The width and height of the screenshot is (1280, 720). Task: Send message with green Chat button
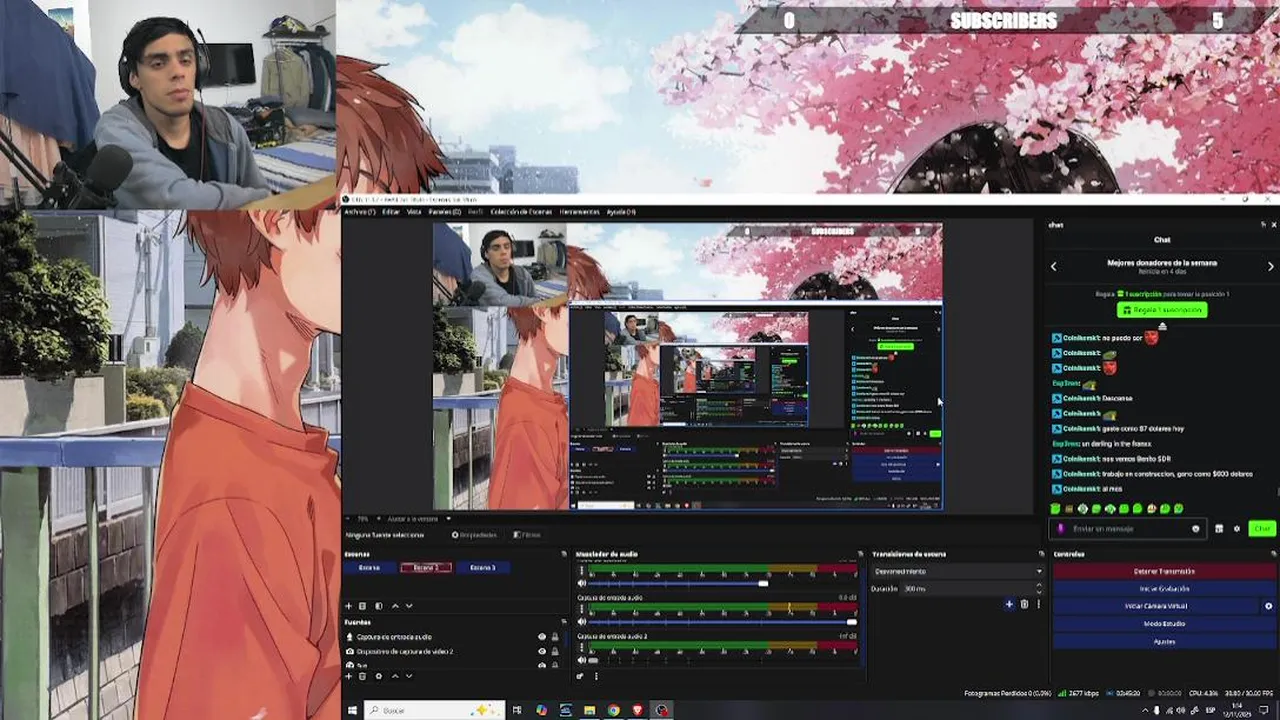coord(1262,529)
